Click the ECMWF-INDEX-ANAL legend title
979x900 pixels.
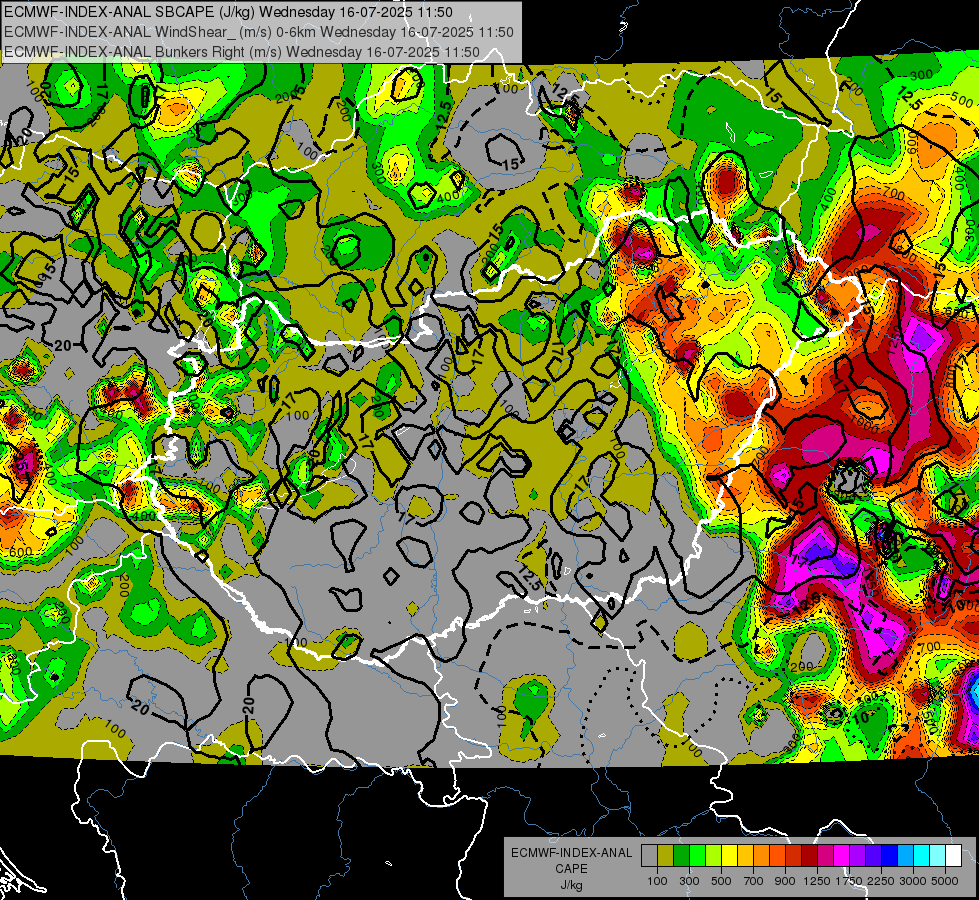tap(571, 853)
